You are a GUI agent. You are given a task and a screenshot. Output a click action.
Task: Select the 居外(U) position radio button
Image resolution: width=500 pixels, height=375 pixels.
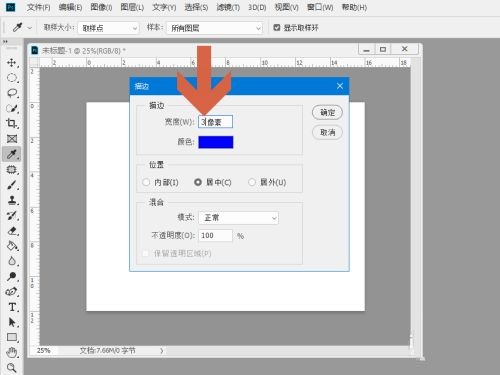[252, 182]
